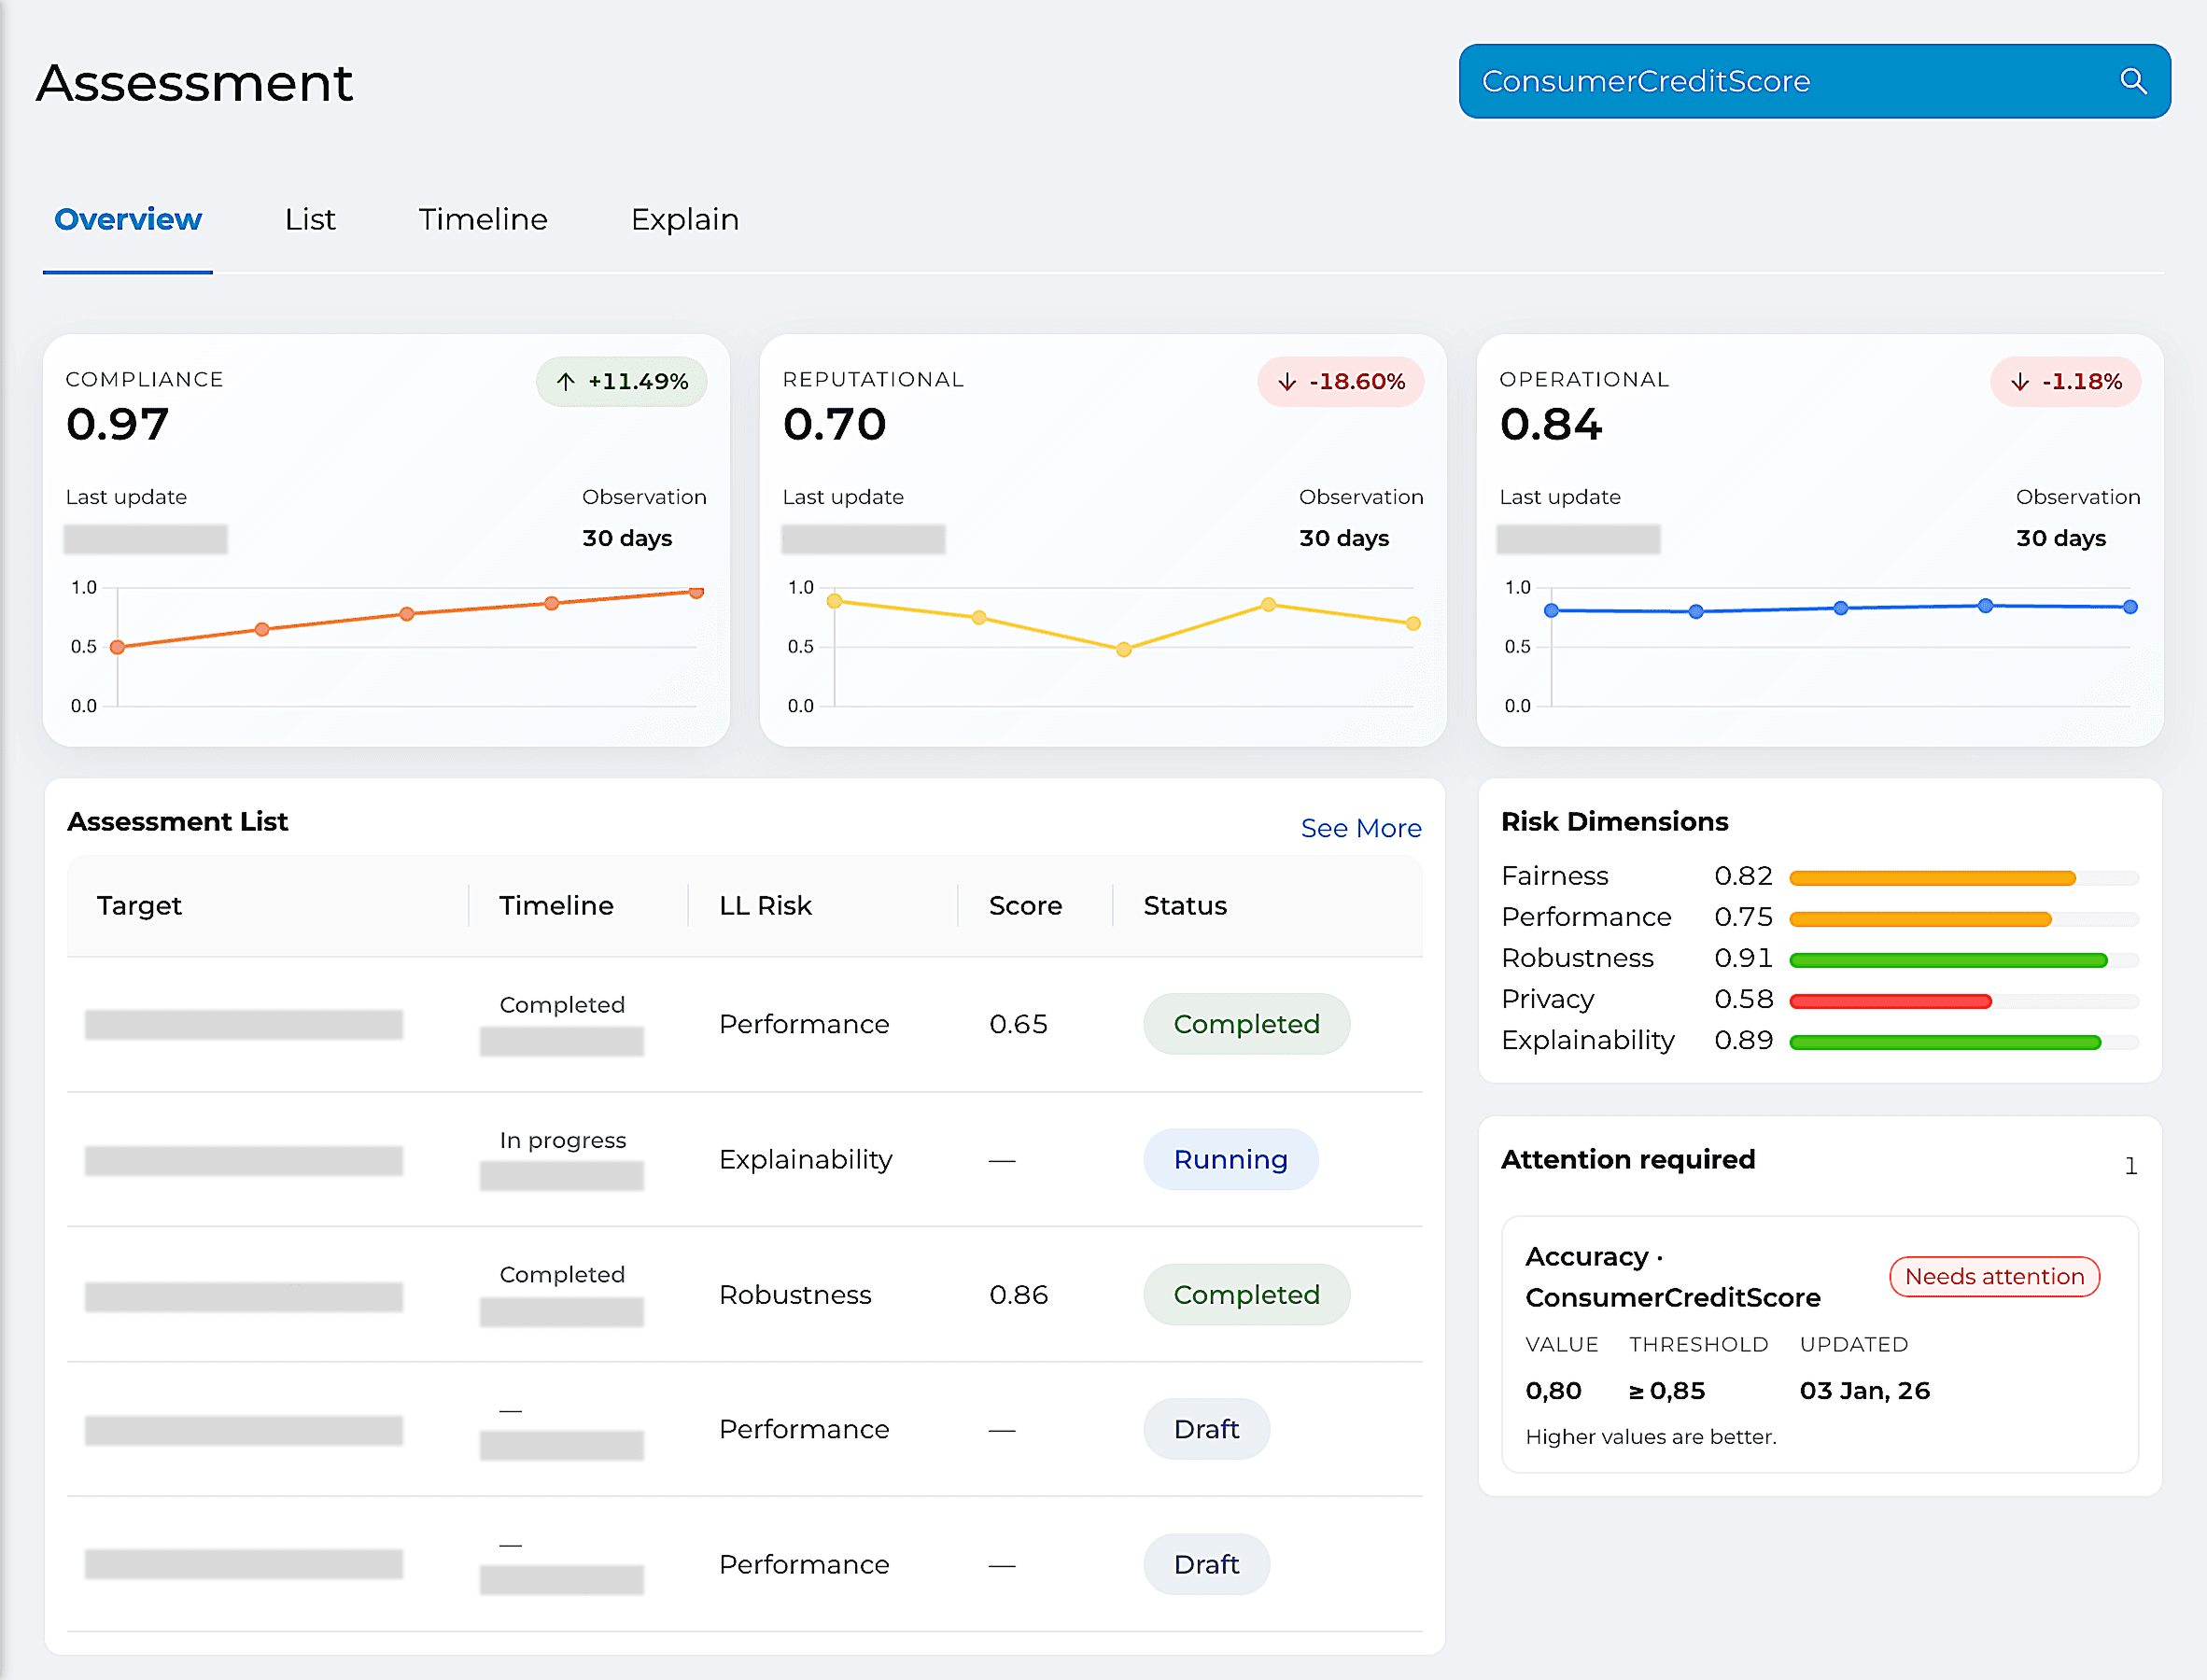Switch to the Timeline tab
Screen dimensions: 2207x1680
[x=483, y=219]
